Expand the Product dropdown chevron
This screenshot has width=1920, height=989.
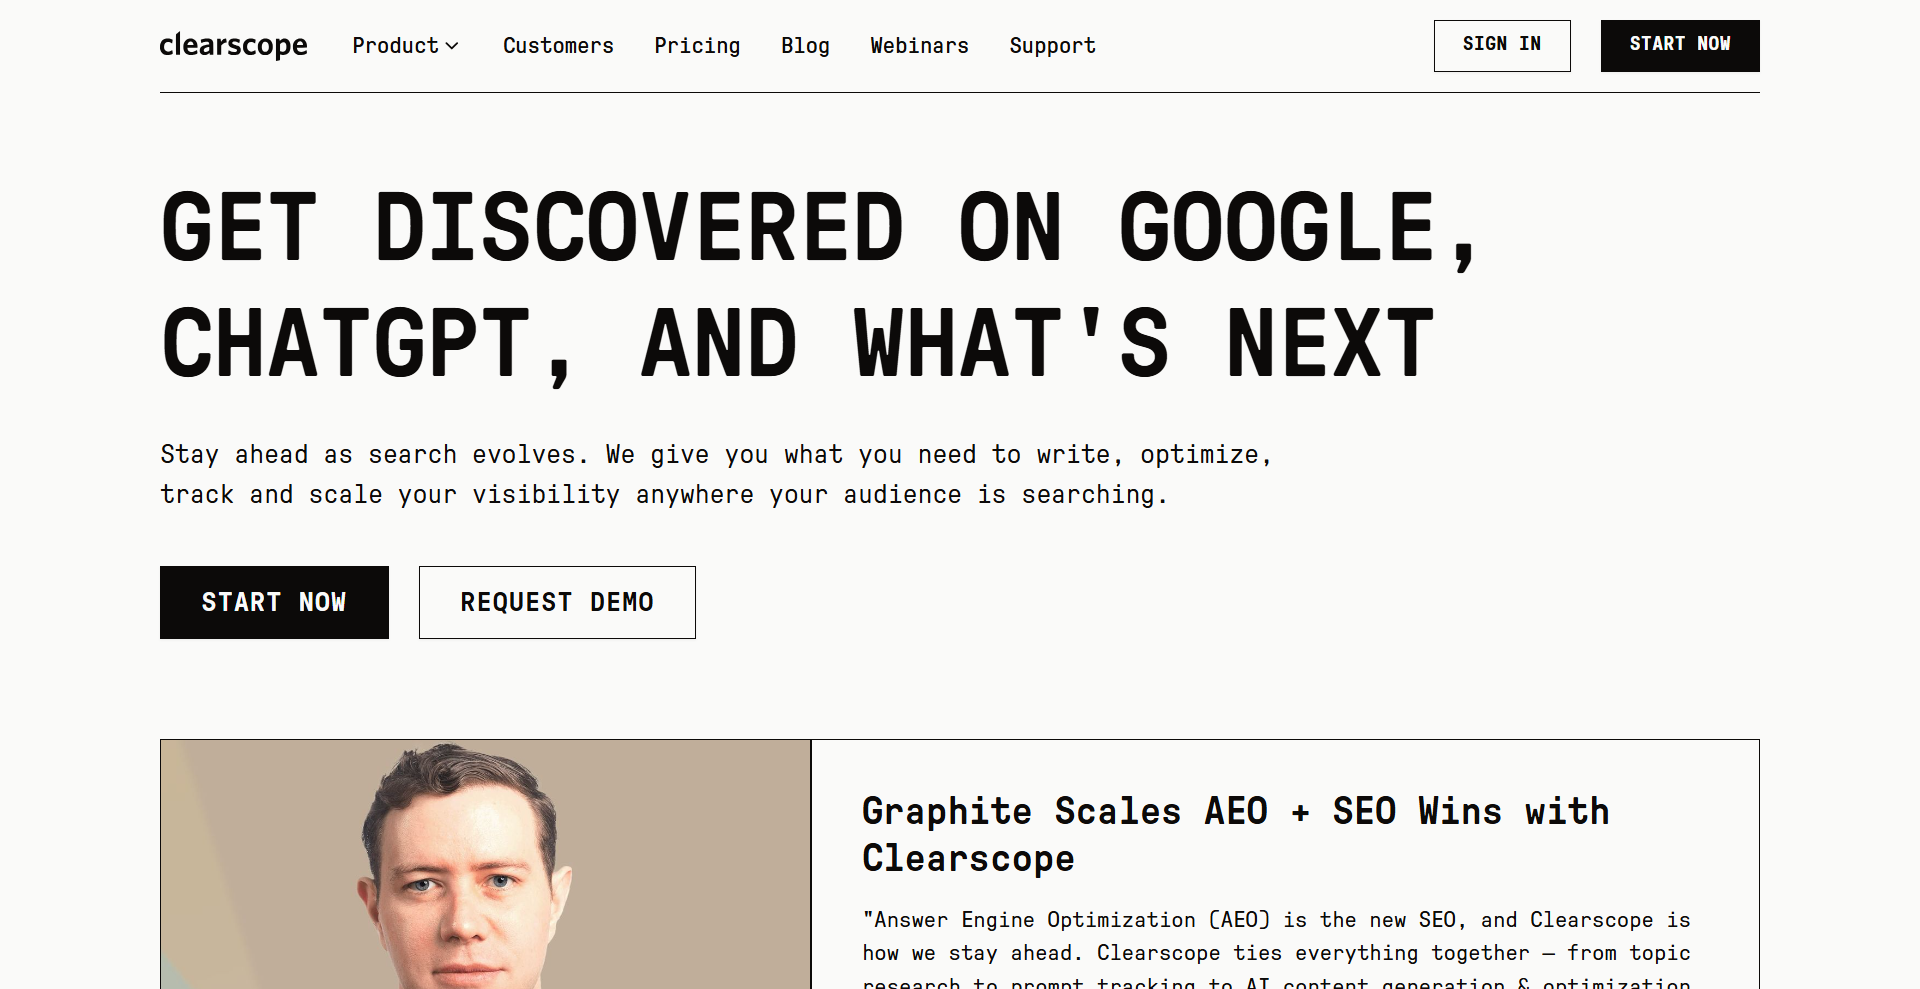452,46
